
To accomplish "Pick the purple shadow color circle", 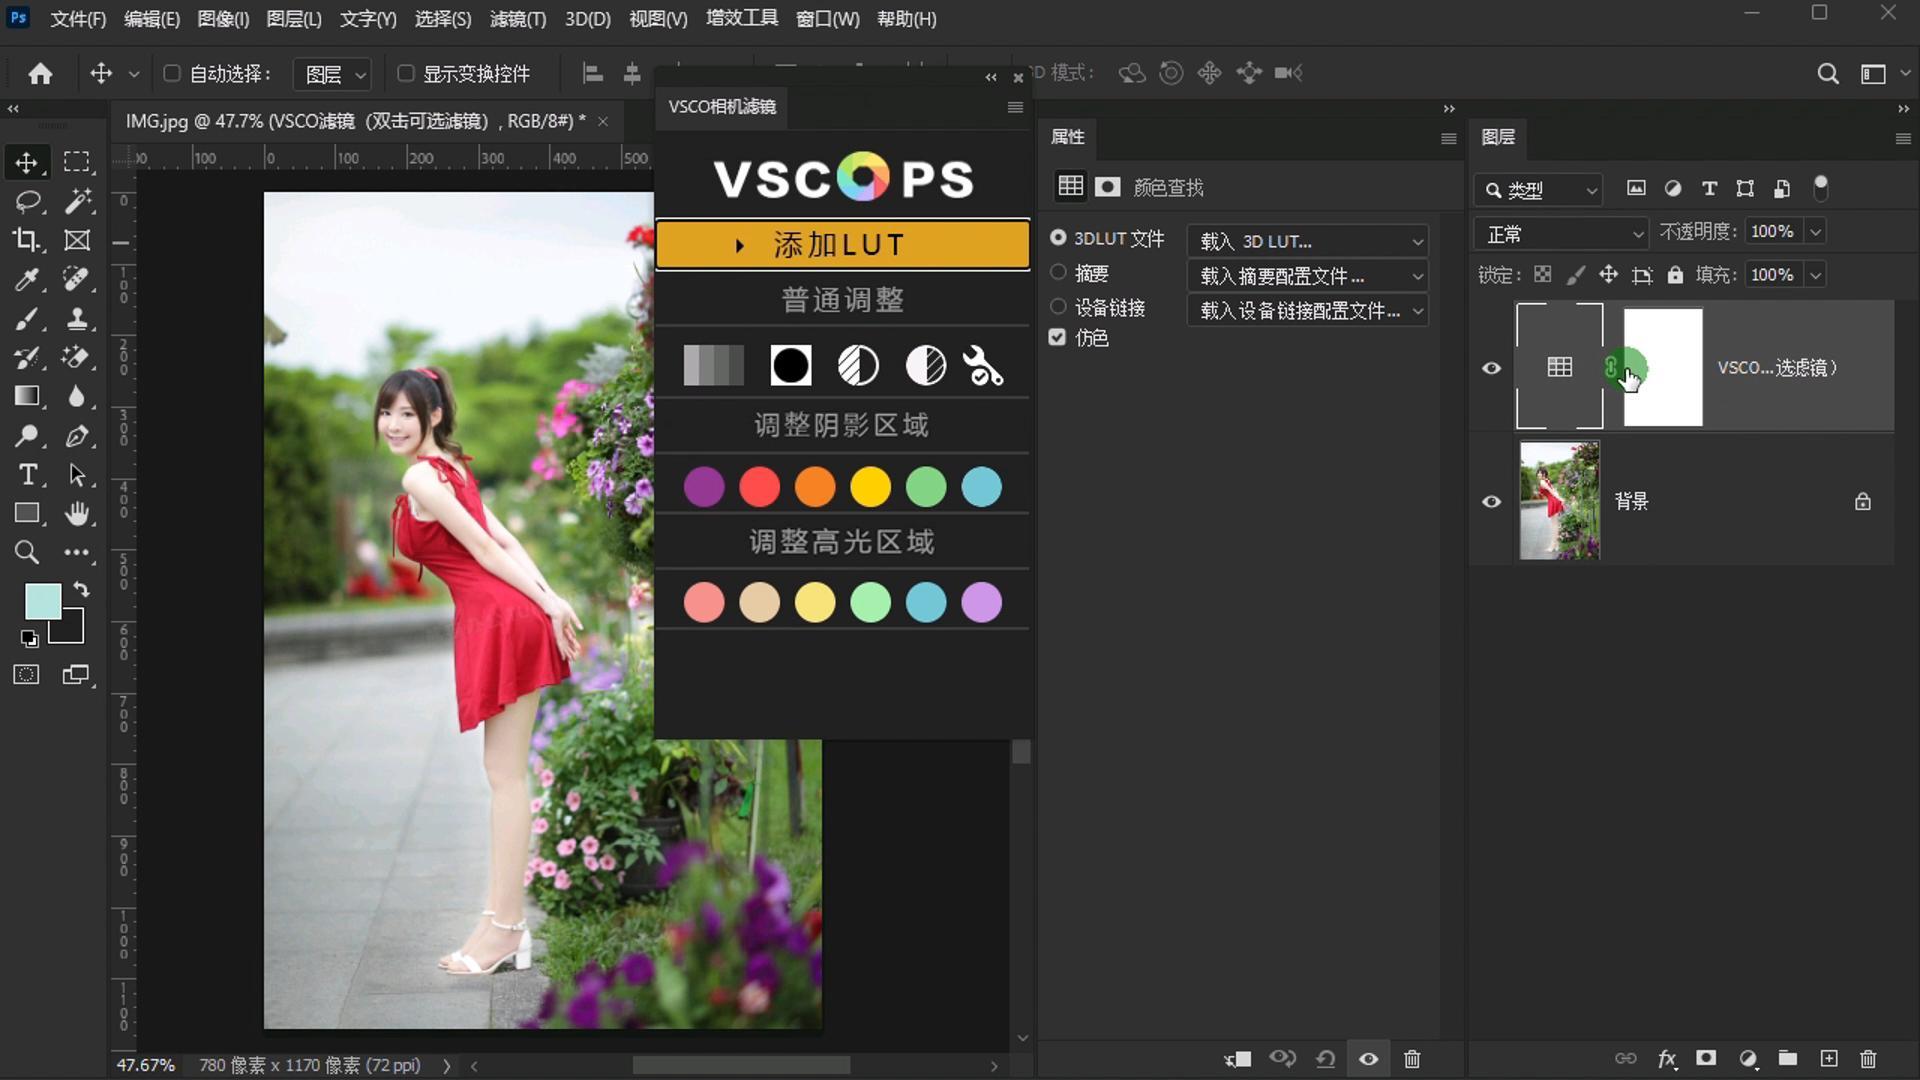I will [x=704, y=487].
